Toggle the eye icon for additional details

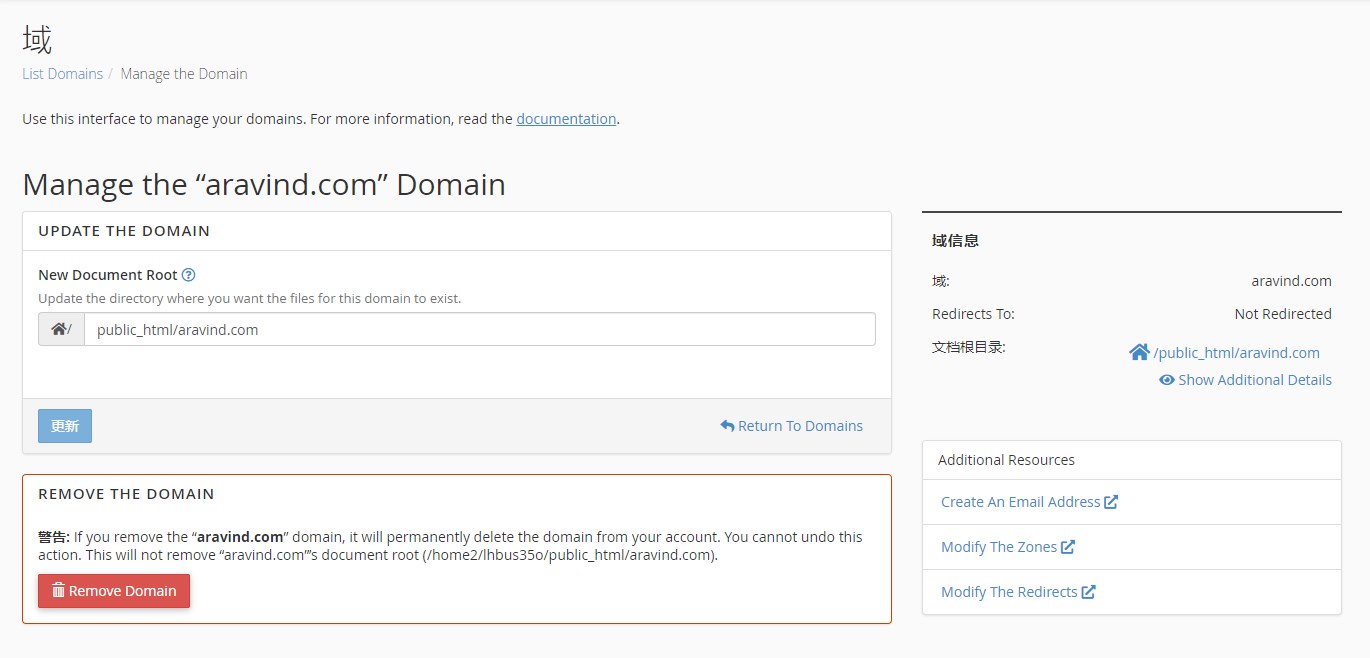click(x=1166, y=380)
